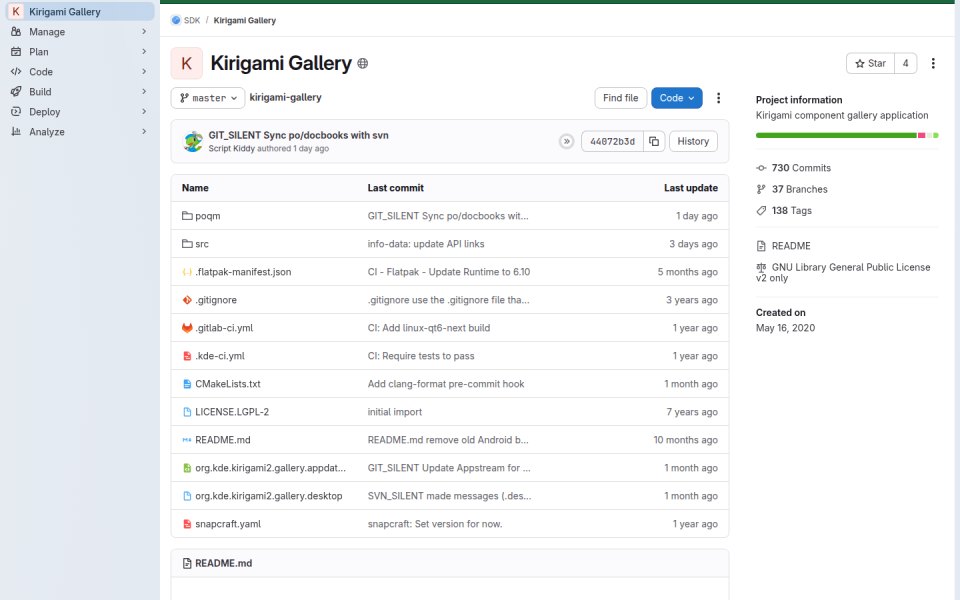Open the .gitlab-ci.yml file
This screenshot has width=960, height=600.
[x=224, y=328]
